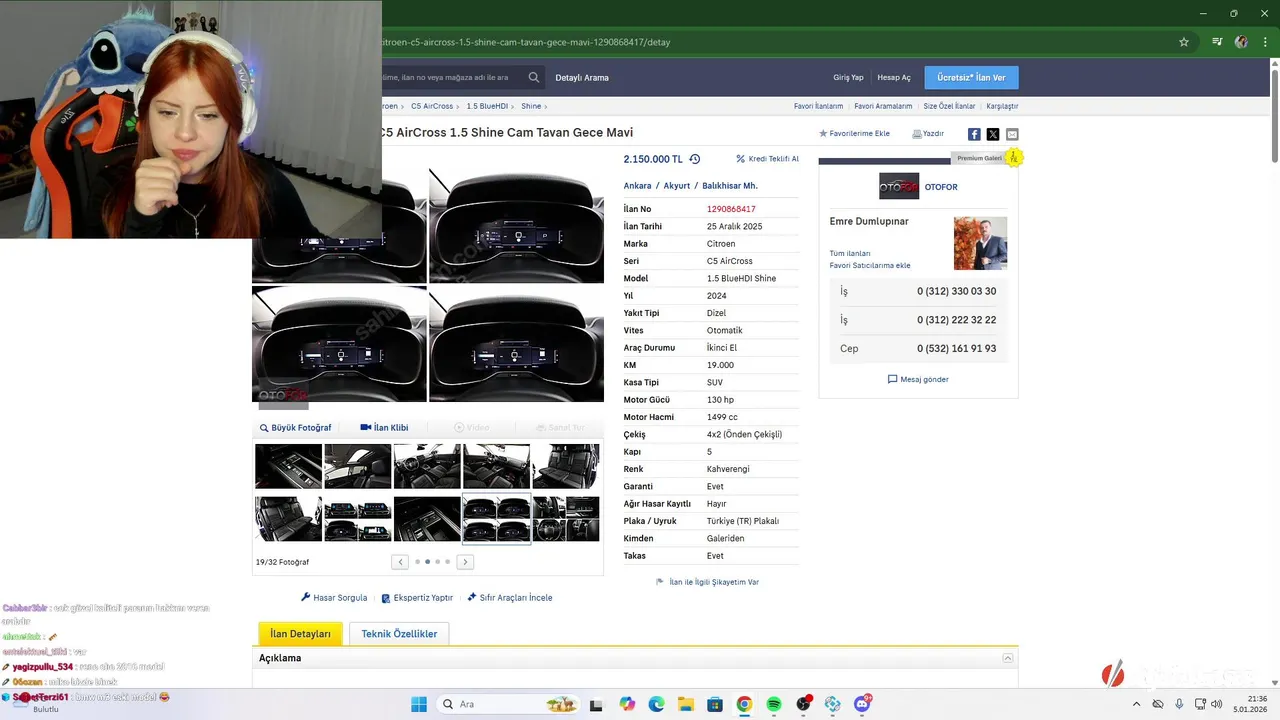Click the price history clock icon
The image size is (1280, 720).
[695, 159]
